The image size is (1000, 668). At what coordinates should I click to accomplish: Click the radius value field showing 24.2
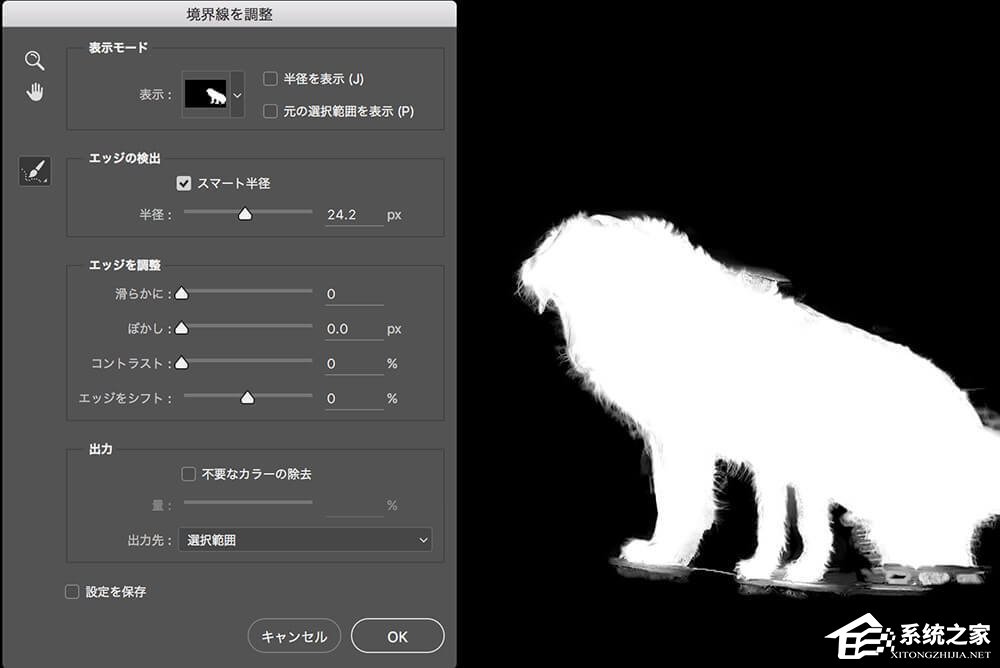352,213
